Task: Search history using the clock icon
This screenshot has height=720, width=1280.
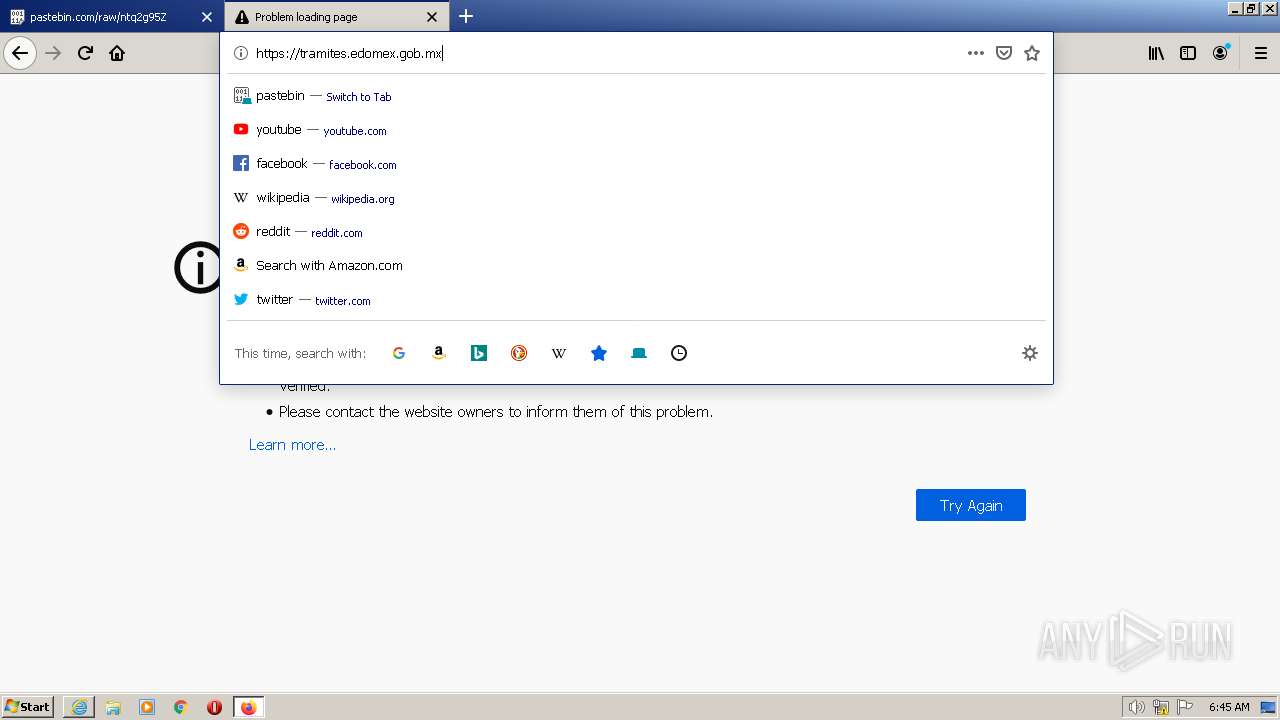Action: (679, 353)
